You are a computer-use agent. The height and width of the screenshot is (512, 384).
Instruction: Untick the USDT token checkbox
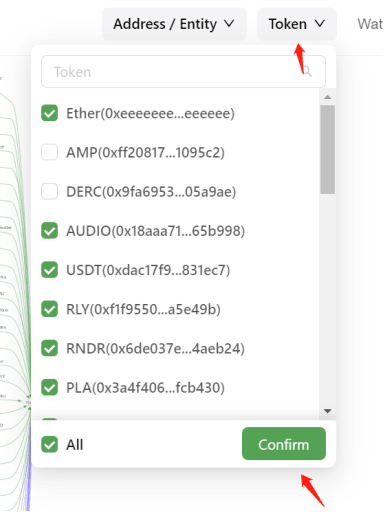click(50, 270)
